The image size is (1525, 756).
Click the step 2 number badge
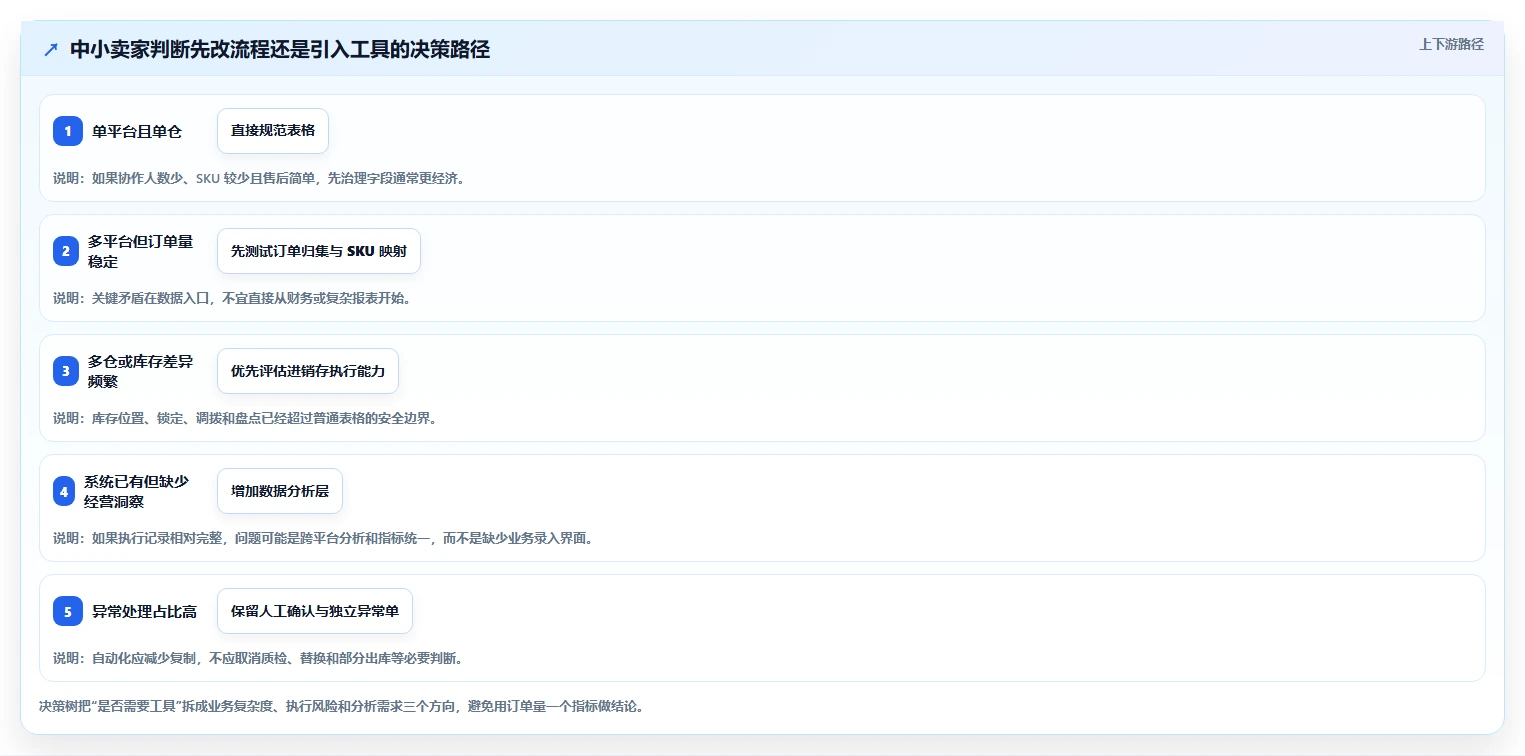pos(66,251)
